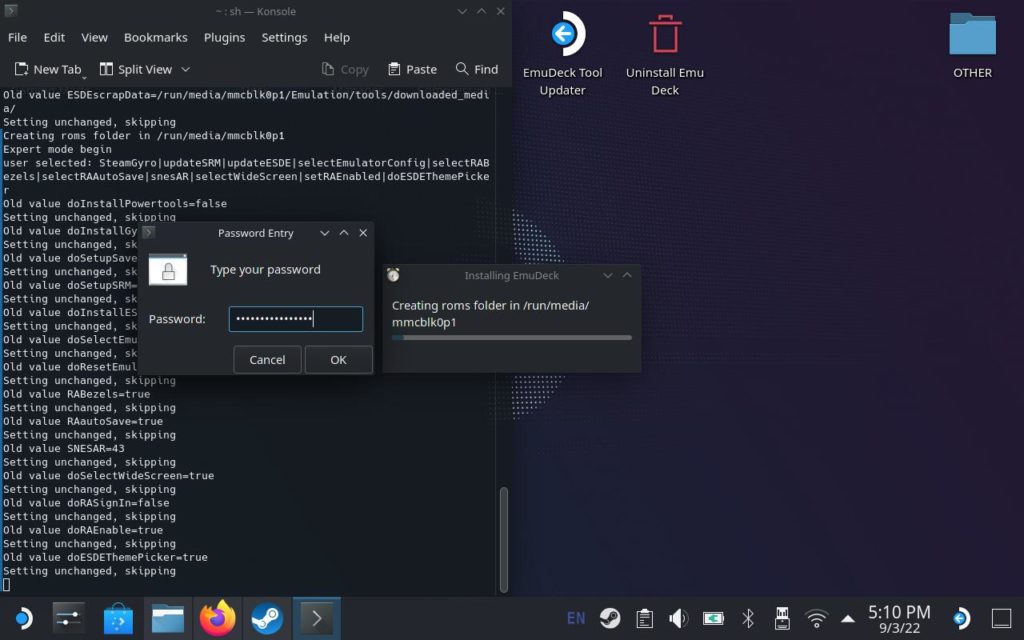Click the EN keyboard layout indicator

click(576, 618)
